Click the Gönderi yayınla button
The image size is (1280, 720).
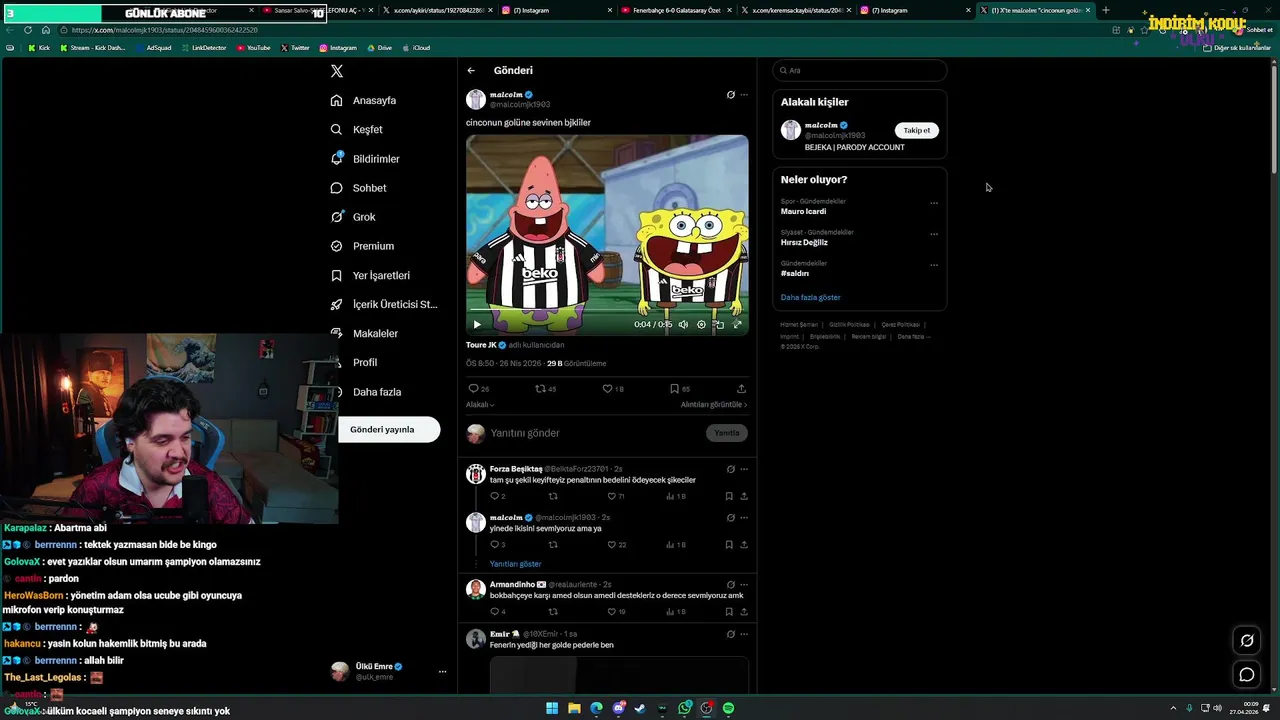389,429
